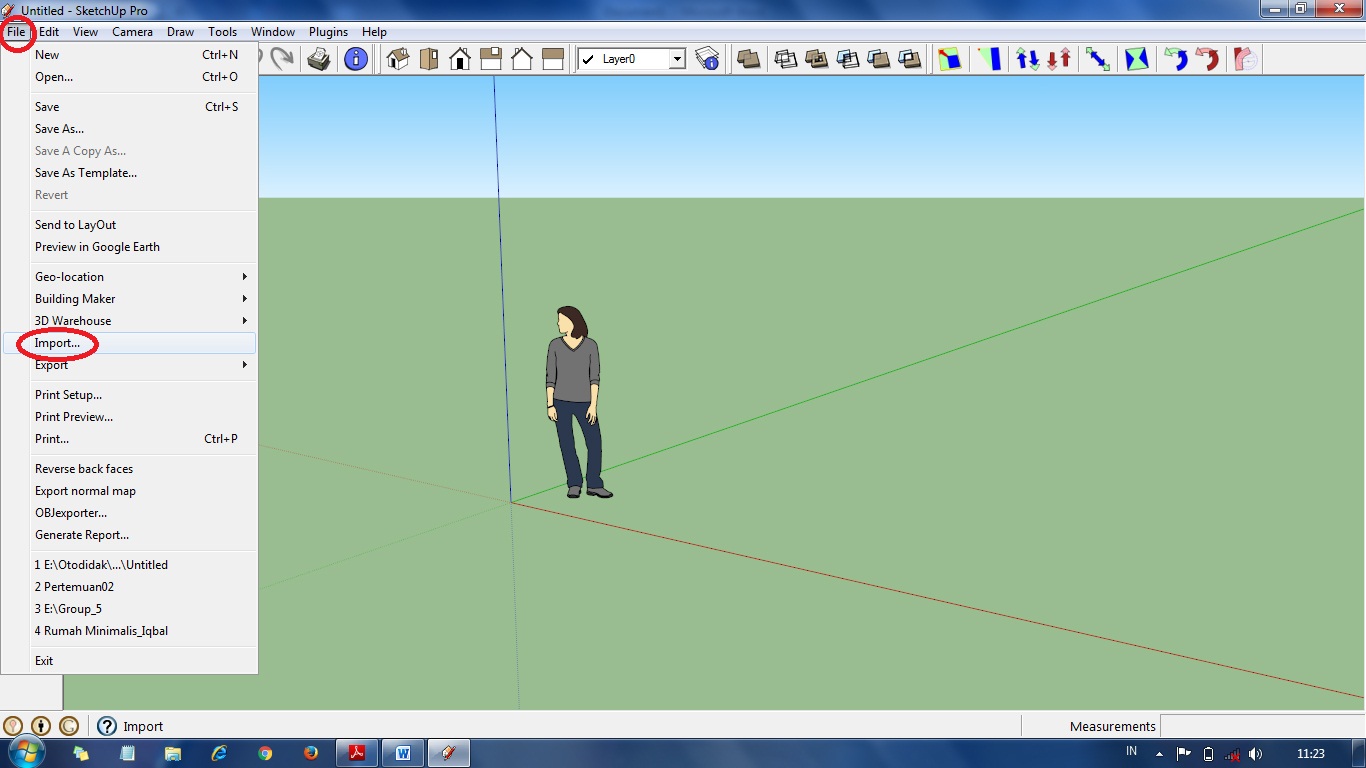The height and width of the screenshot is (768, 1366).
Task: Switch to Right view icon
Action: [x=491, y=59]
